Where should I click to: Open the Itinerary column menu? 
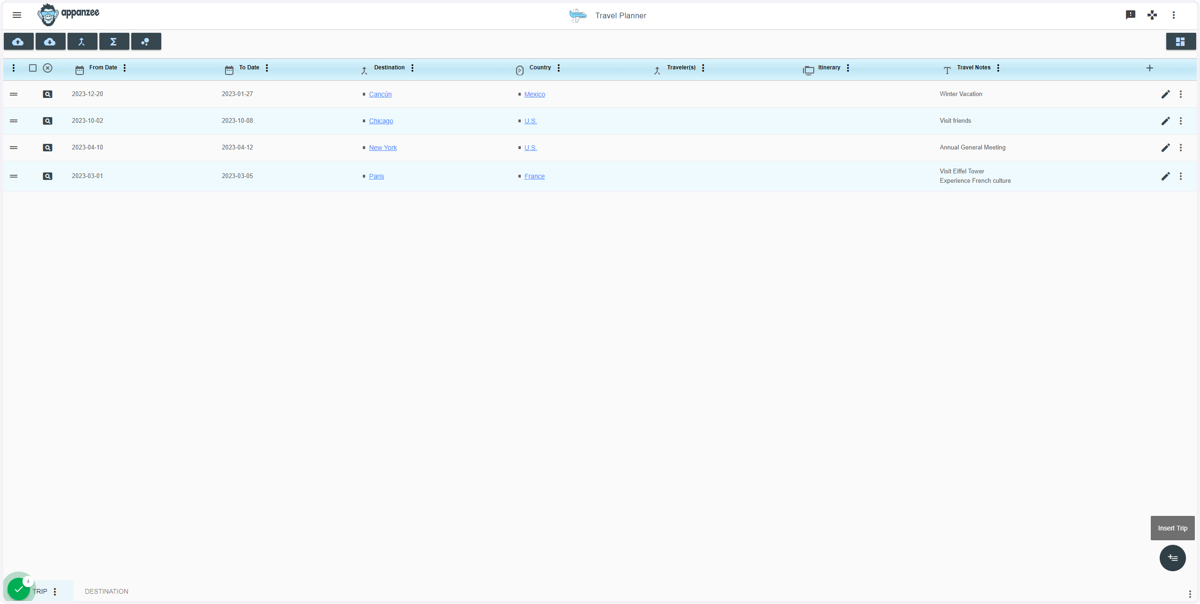(x=848, y=68)
